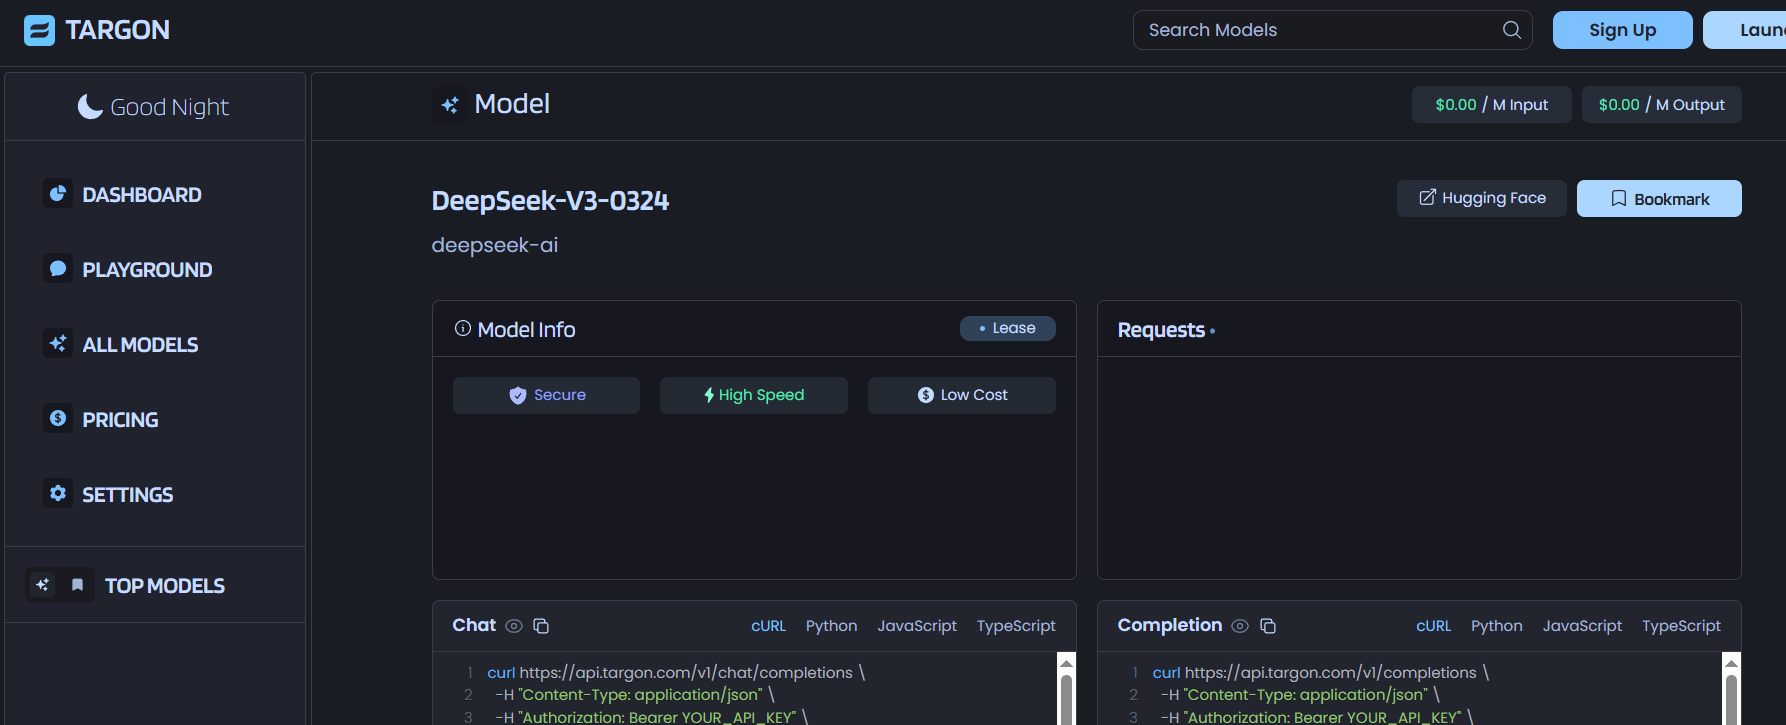The height and width of the screenshot is (725, 1786).
Task: Click the All Models sparkle icon
Action: [58, 343]
